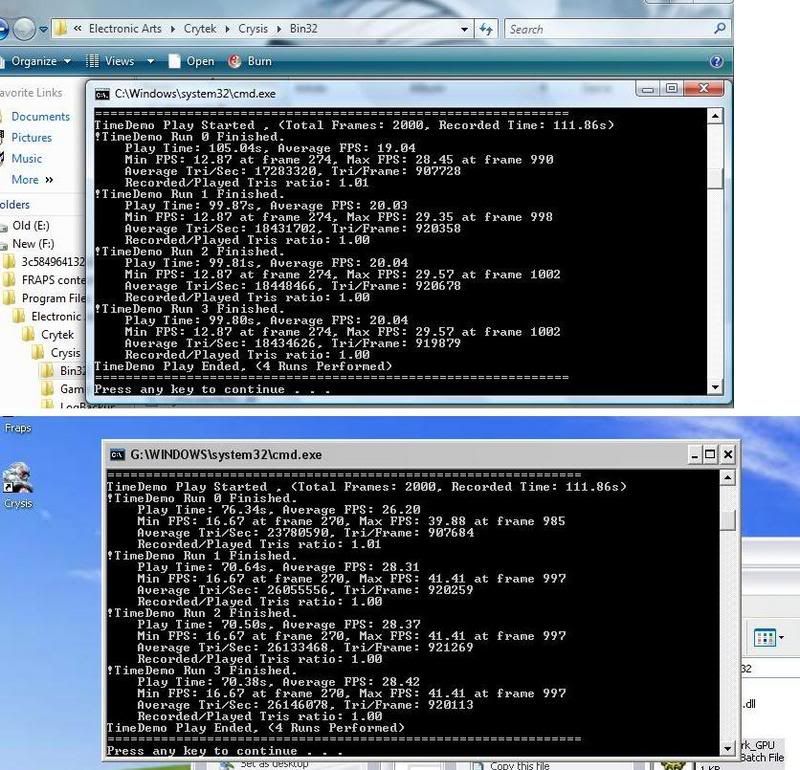Select the Program Files folder in tree
800x770 pixels.
point(53,298)
